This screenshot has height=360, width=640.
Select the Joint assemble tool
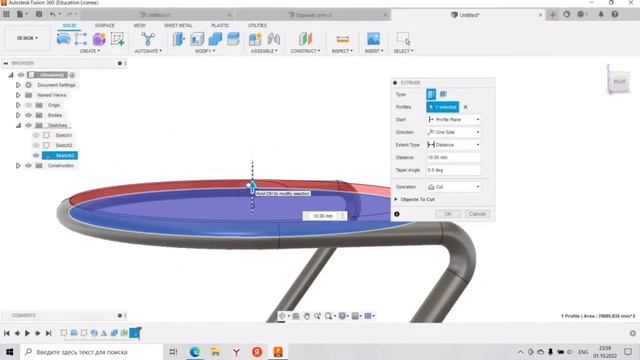tap(274, 39)
